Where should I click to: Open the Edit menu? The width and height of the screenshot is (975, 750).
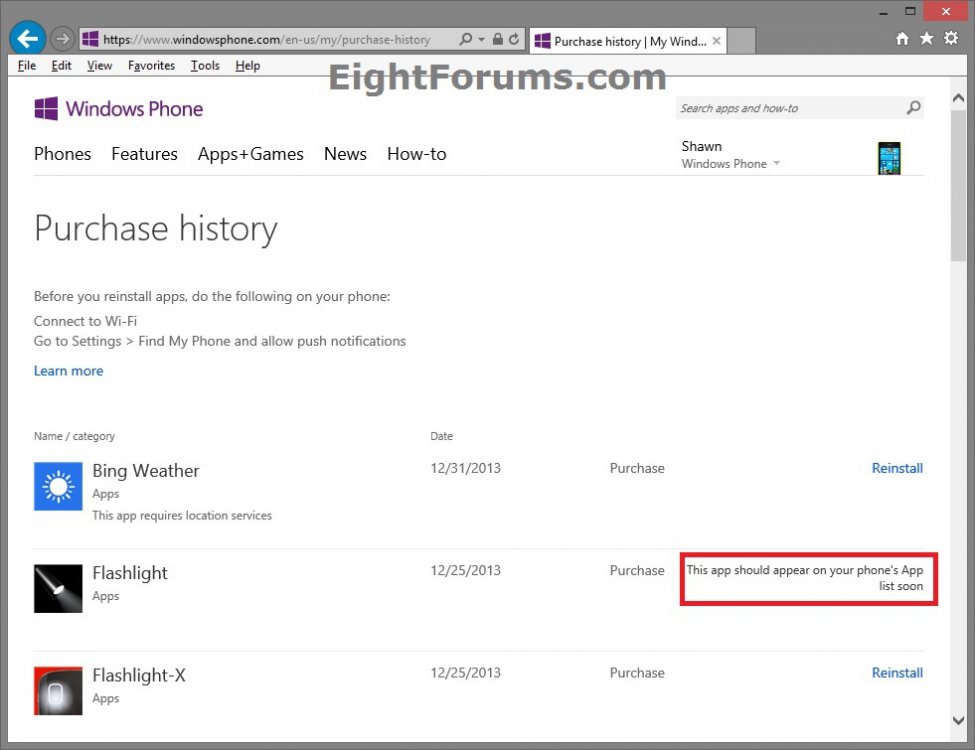(x=61, y=65)
